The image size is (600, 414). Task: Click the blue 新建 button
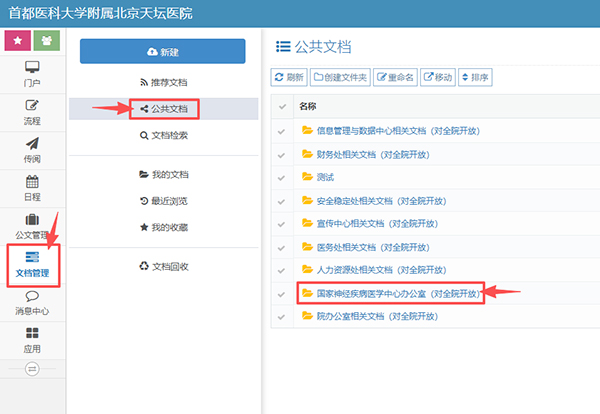[x=162, y=51]
